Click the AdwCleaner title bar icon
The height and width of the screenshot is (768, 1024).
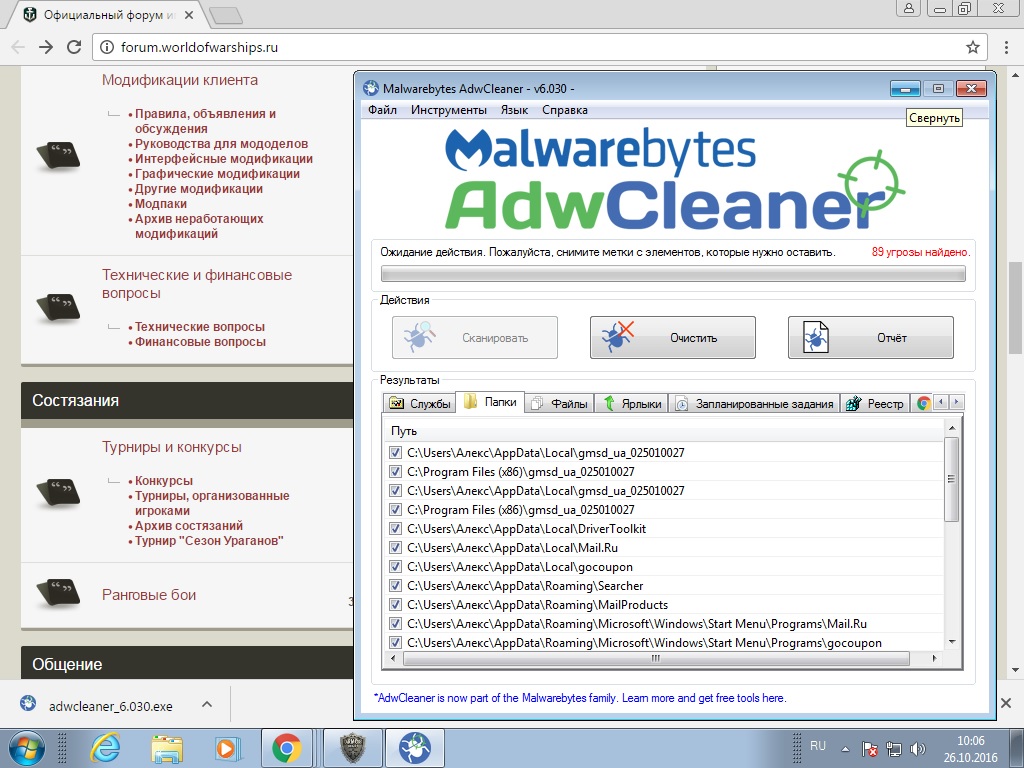point(371,88)
